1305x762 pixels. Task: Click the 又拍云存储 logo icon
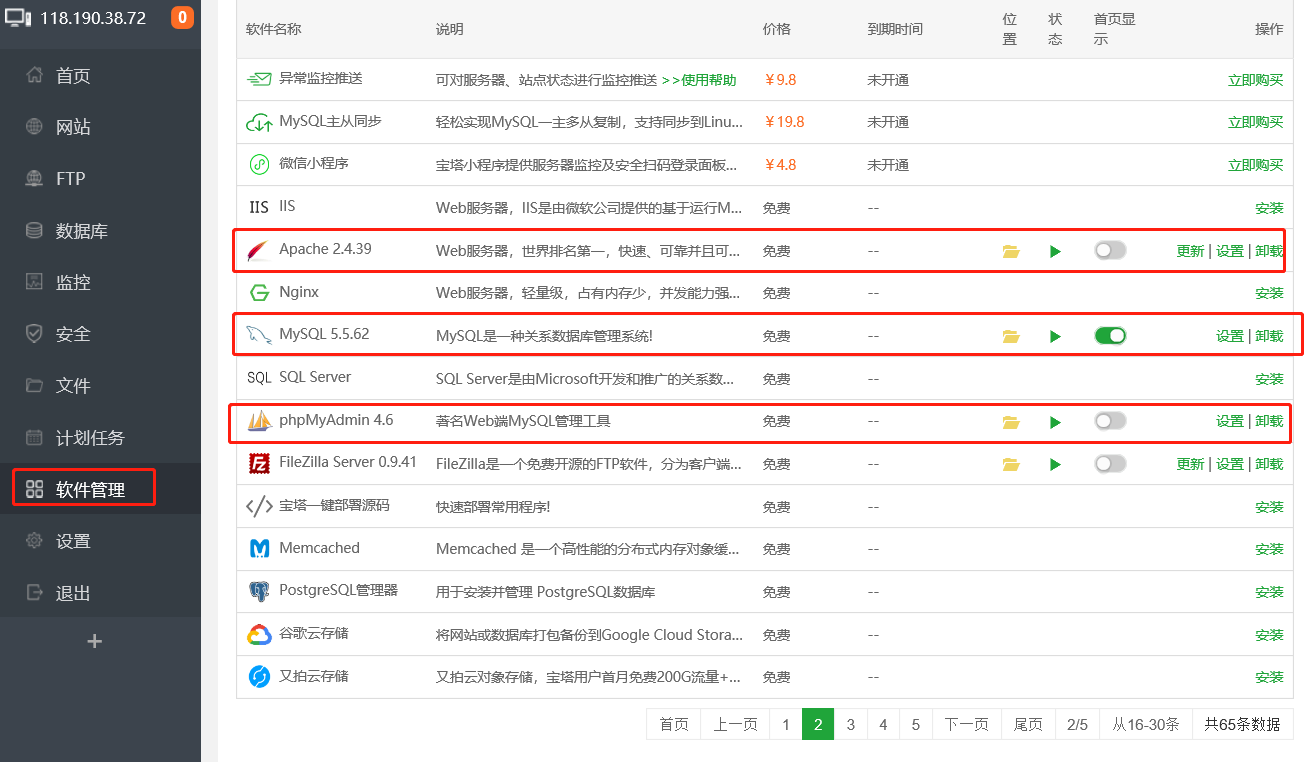(x=259, y=677)
